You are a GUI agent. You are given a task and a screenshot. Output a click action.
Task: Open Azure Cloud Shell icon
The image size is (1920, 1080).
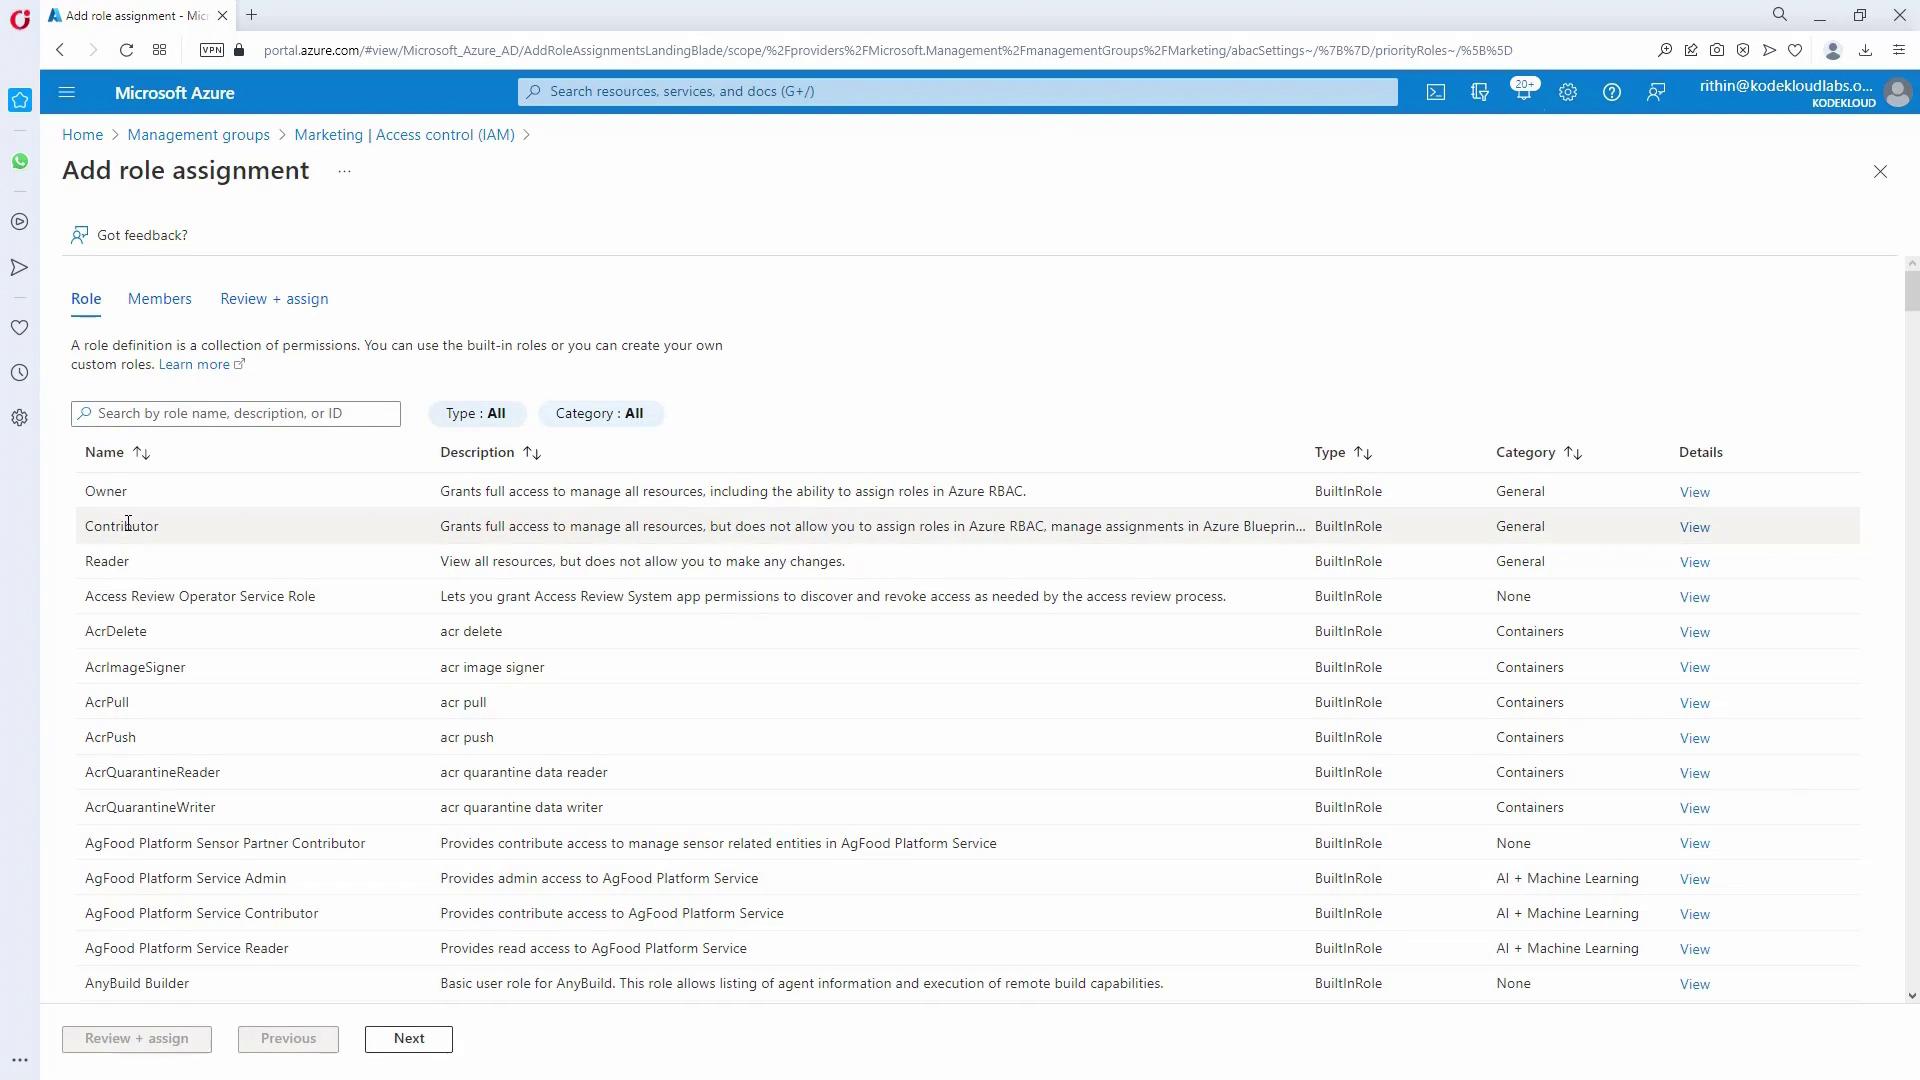(1436, 92)
